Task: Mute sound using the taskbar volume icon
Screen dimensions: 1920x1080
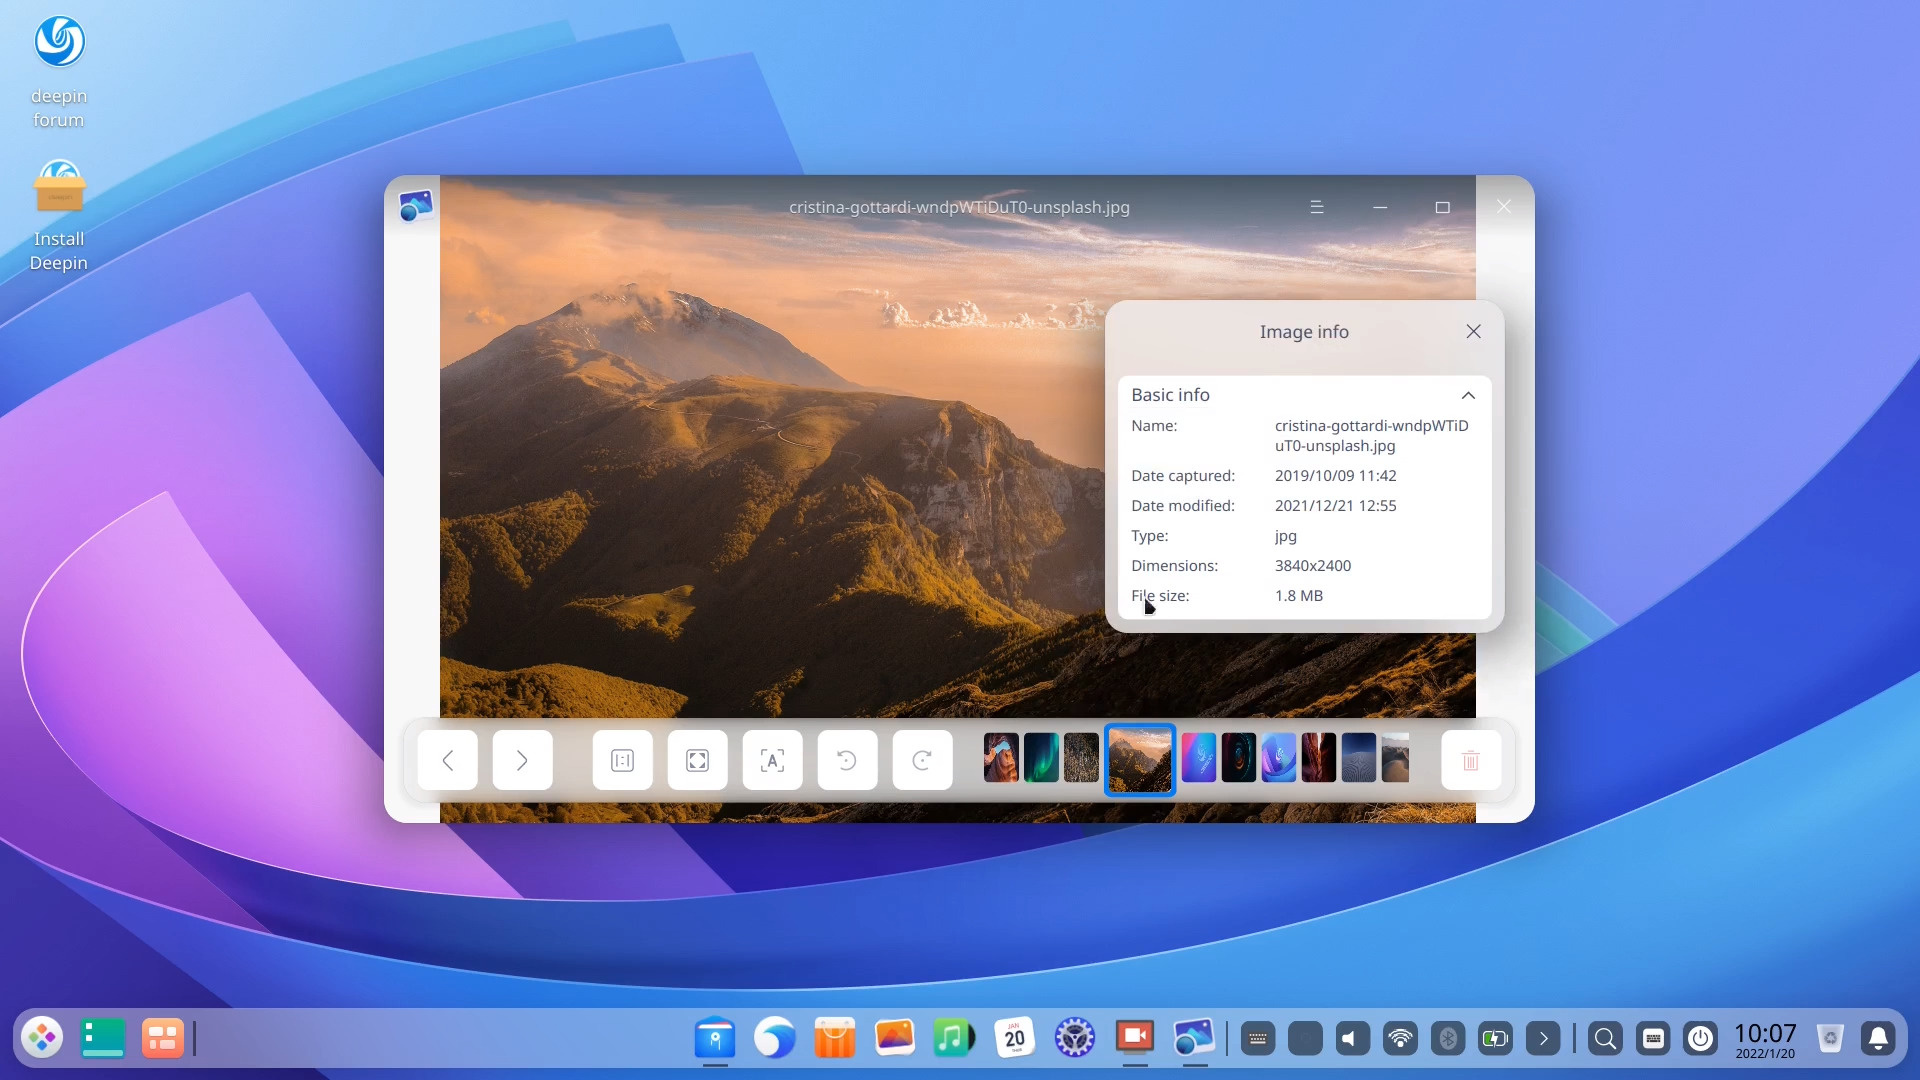Action: (x=1352, y=1038)
